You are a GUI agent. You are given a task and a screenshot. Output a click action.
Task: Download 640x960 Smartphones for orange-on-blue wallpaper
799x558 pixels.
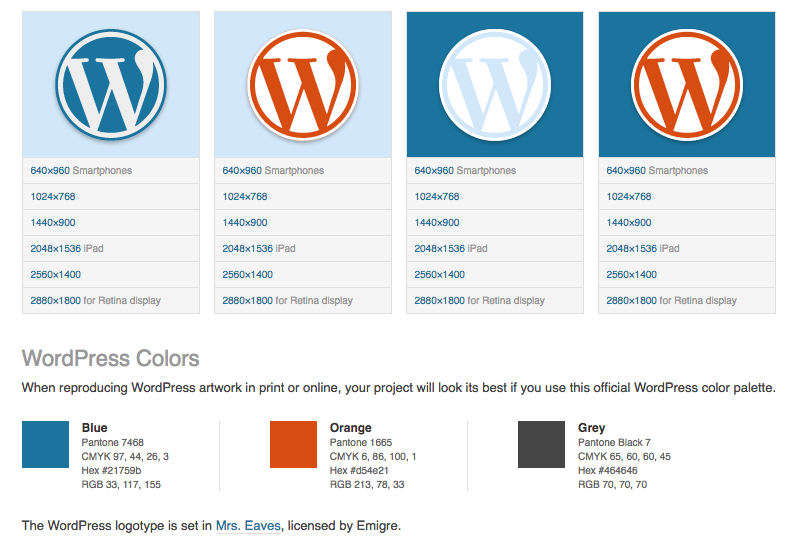pyautogui.click(x=626, y=171)
